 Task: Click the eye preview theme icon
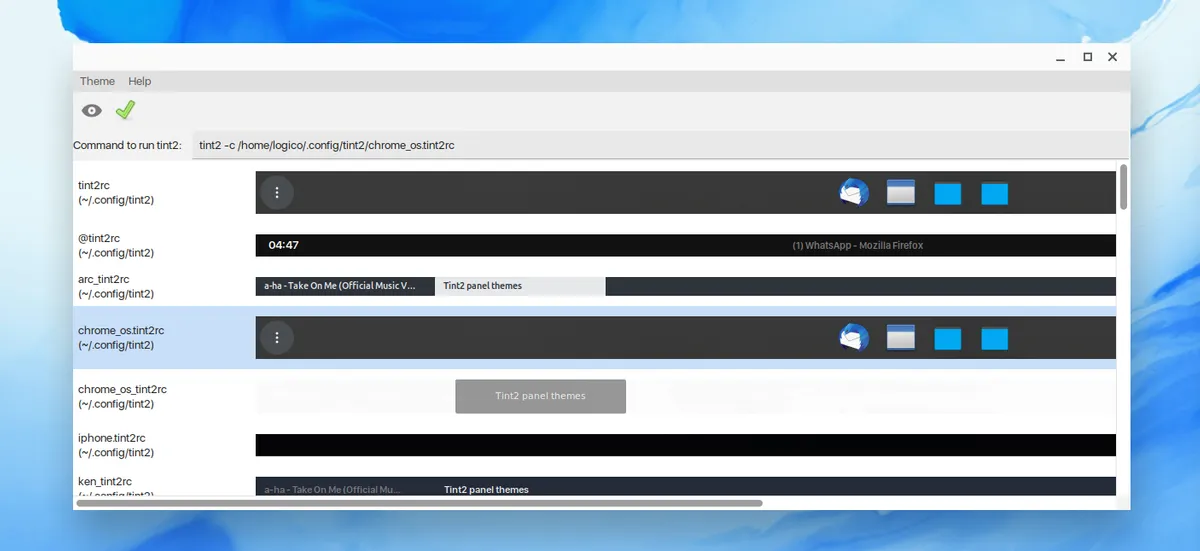tap(91, 110)
